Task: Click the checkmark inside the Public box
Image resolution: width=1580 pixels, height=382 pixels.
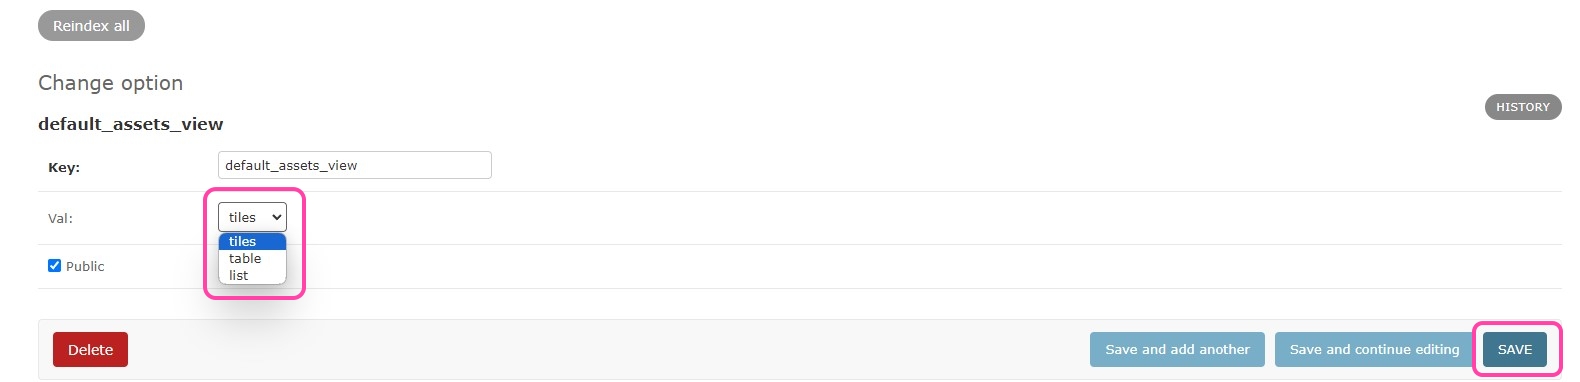Action: click(x=54, y=266)
